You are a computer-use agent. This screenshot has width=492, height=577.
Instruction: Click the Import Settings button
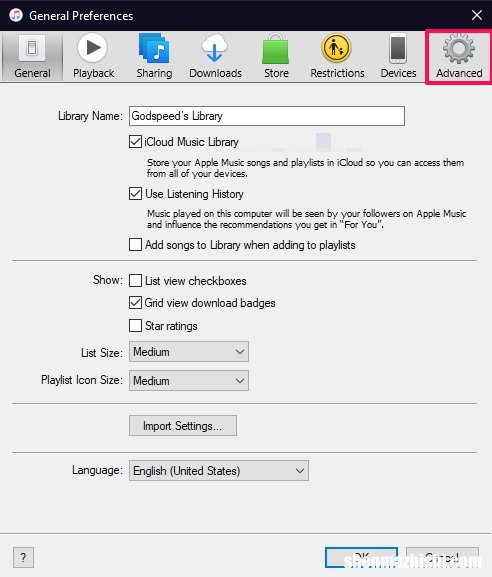183,426
